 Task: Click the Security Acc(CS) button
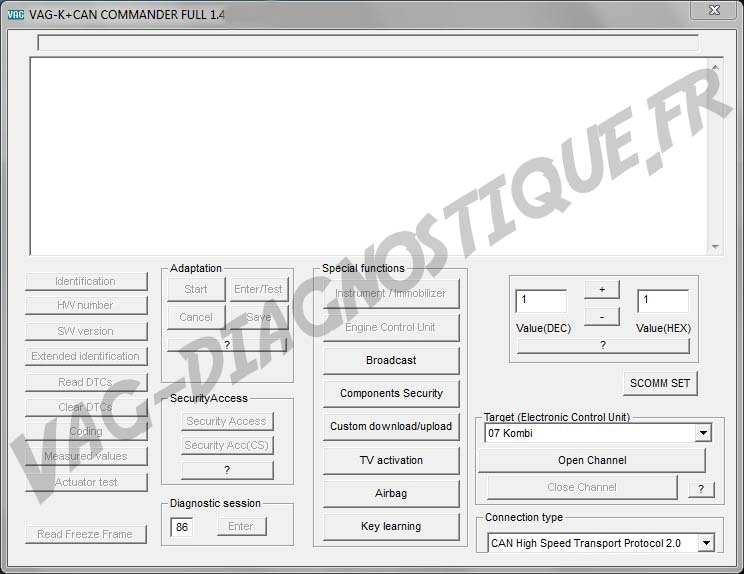tap(227, 445)
